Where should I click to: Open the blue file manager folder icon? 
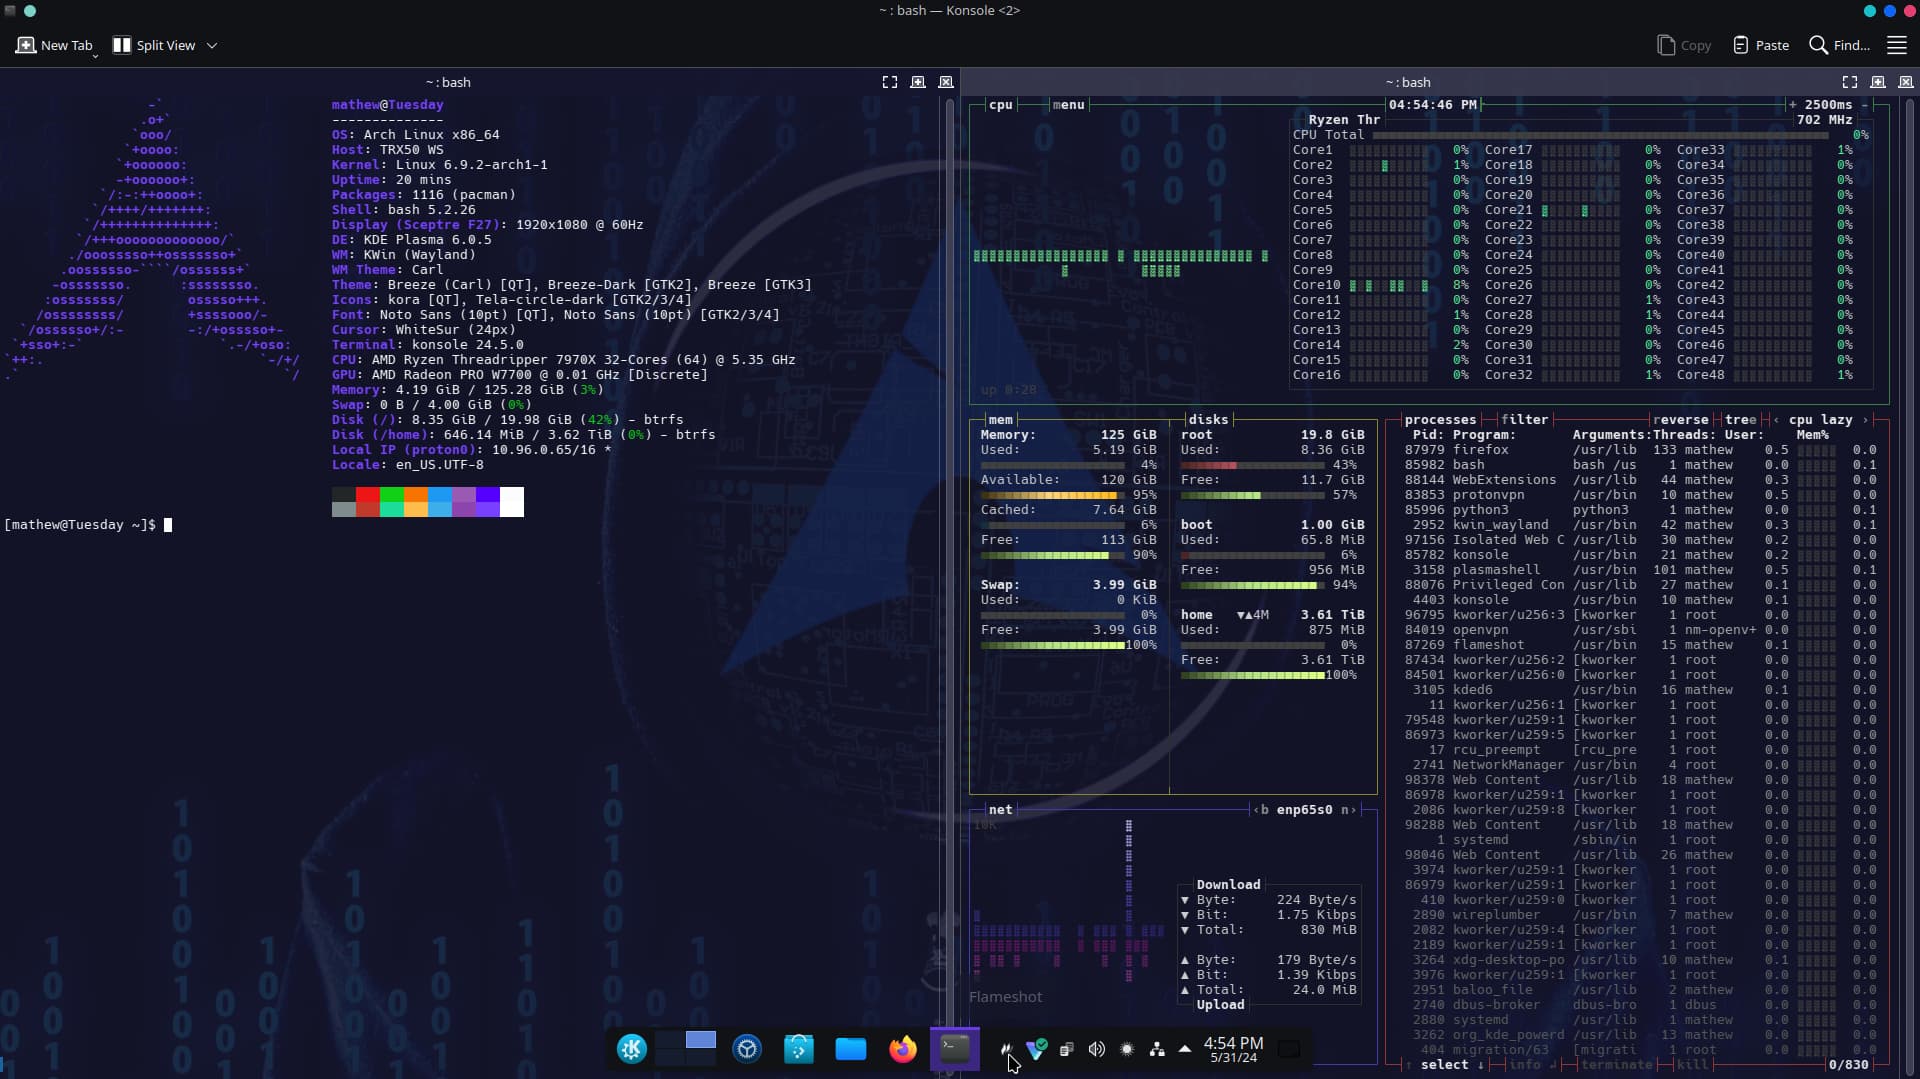[850, 1049]
